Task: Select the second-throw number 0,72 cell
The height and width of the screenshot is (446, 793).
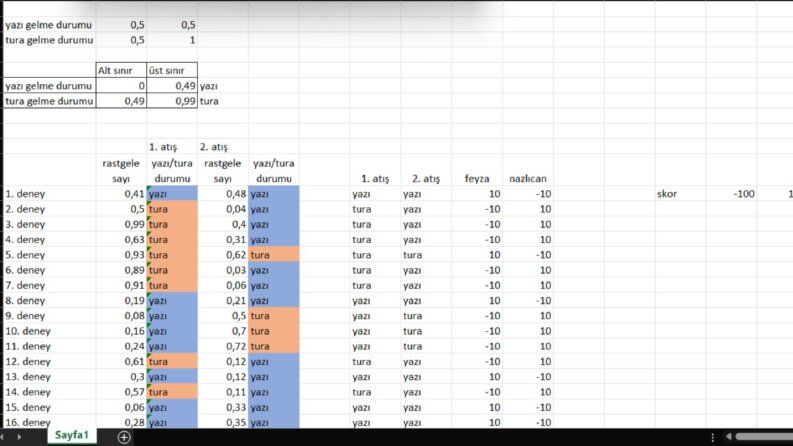Action: tap(223, 346)
